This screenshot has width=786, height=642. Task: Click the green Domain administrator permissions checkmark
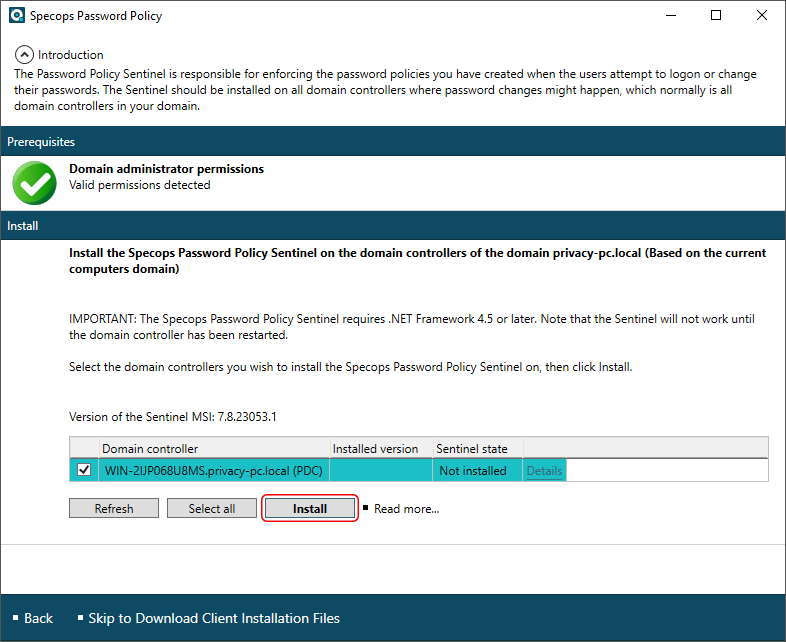click(35, 183)
